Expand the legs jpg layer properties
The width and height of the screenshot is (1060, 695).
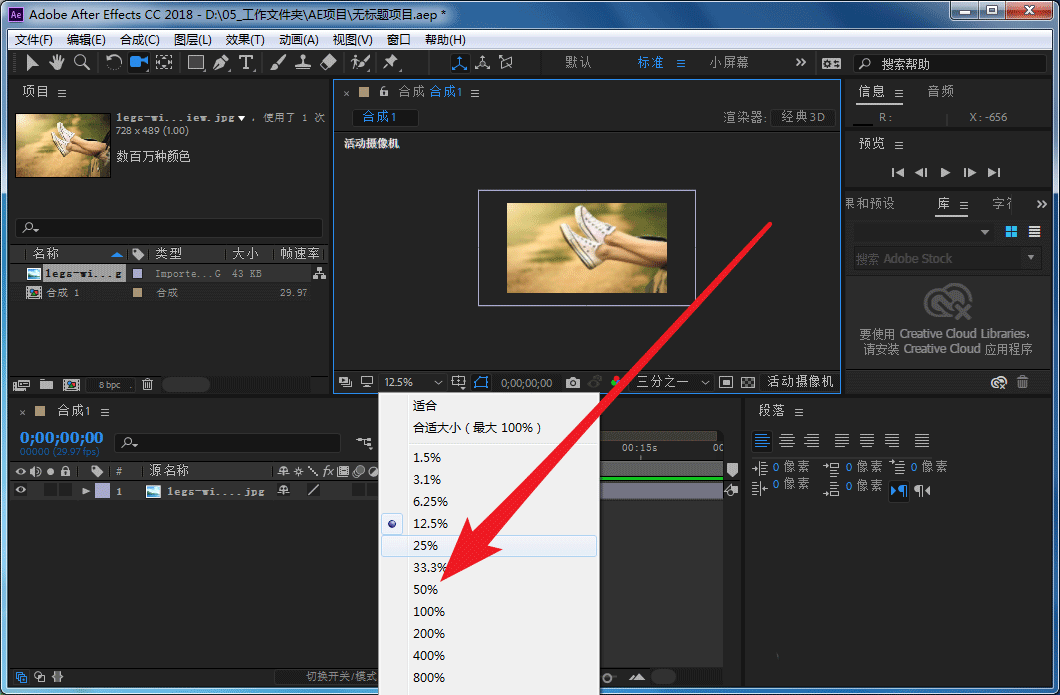coord(86,491)
